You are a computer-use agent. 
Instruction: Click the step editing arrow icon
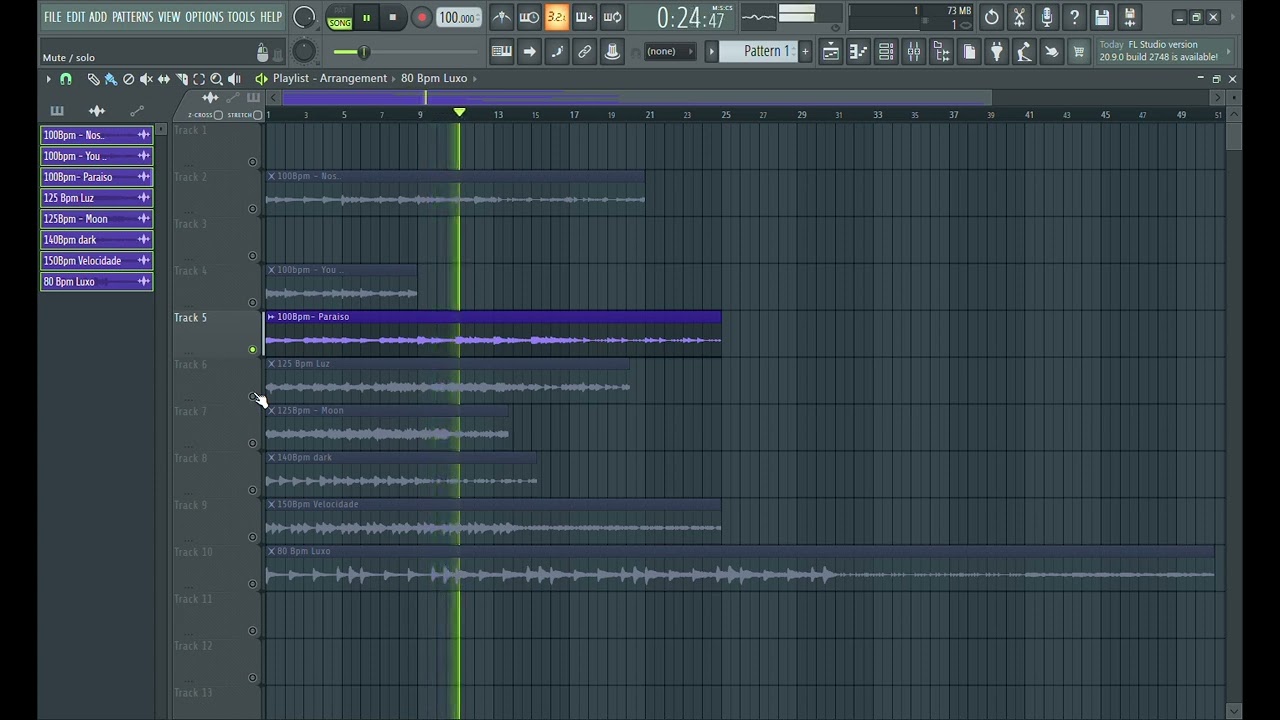tap(529, 52)
